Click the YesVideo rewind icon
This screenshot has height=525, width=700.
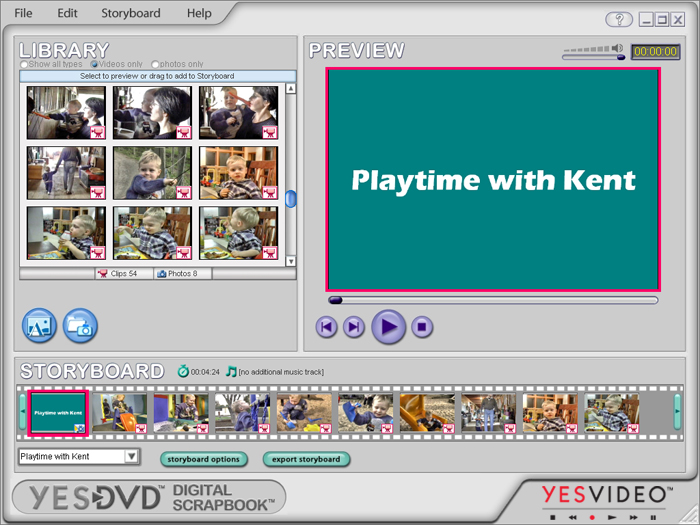(572, 517)
